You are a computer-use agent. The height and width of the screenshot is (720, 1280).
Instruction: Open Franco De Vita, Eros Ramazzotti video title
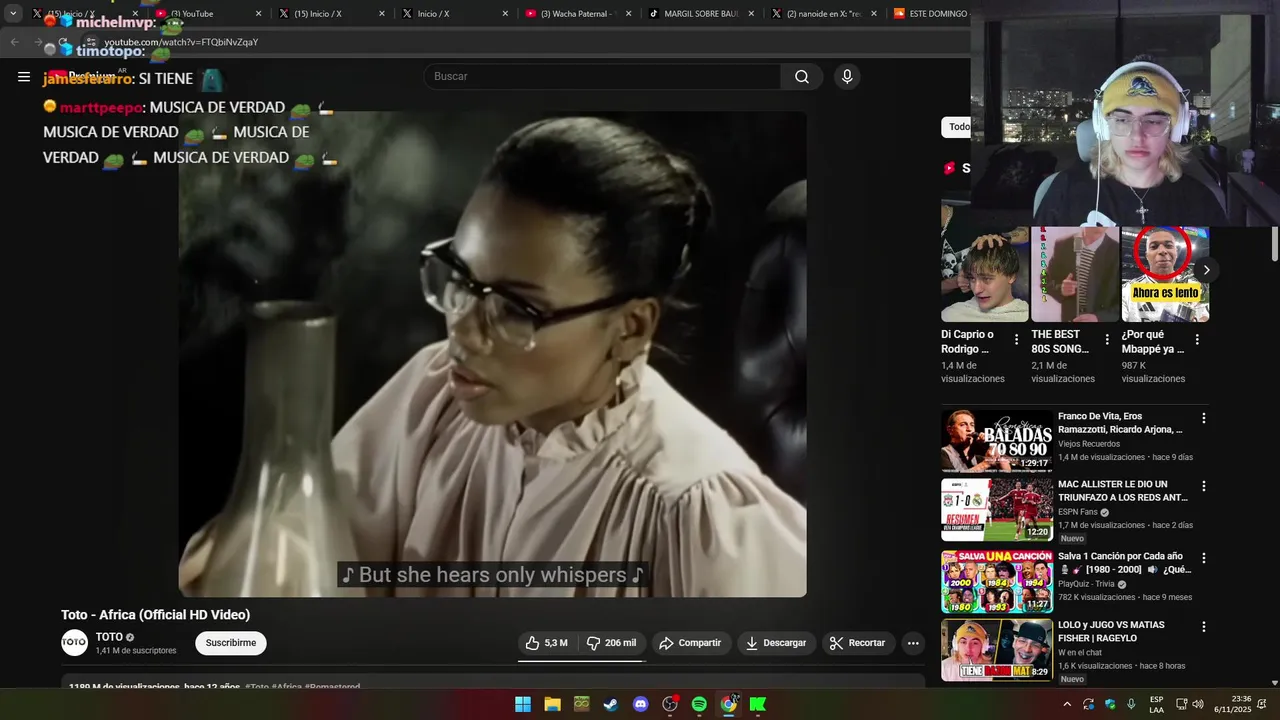(x=1121, y=422)
